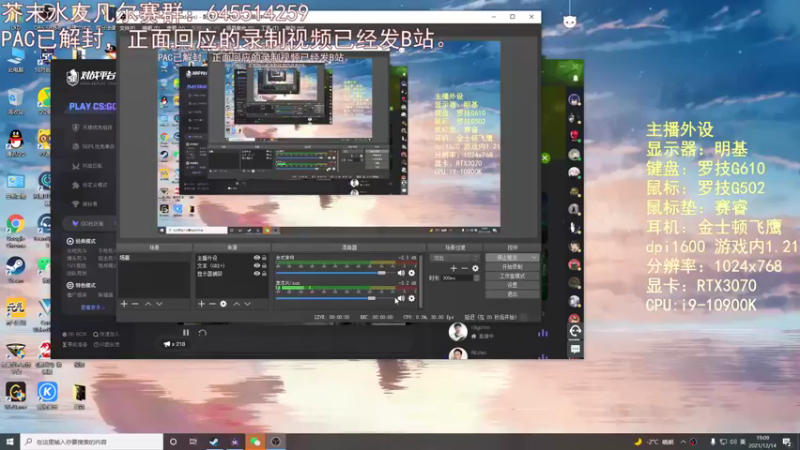Remove selected source with minus icon
Viewport: 800px width, 450px height.
[x=212, y=304]
